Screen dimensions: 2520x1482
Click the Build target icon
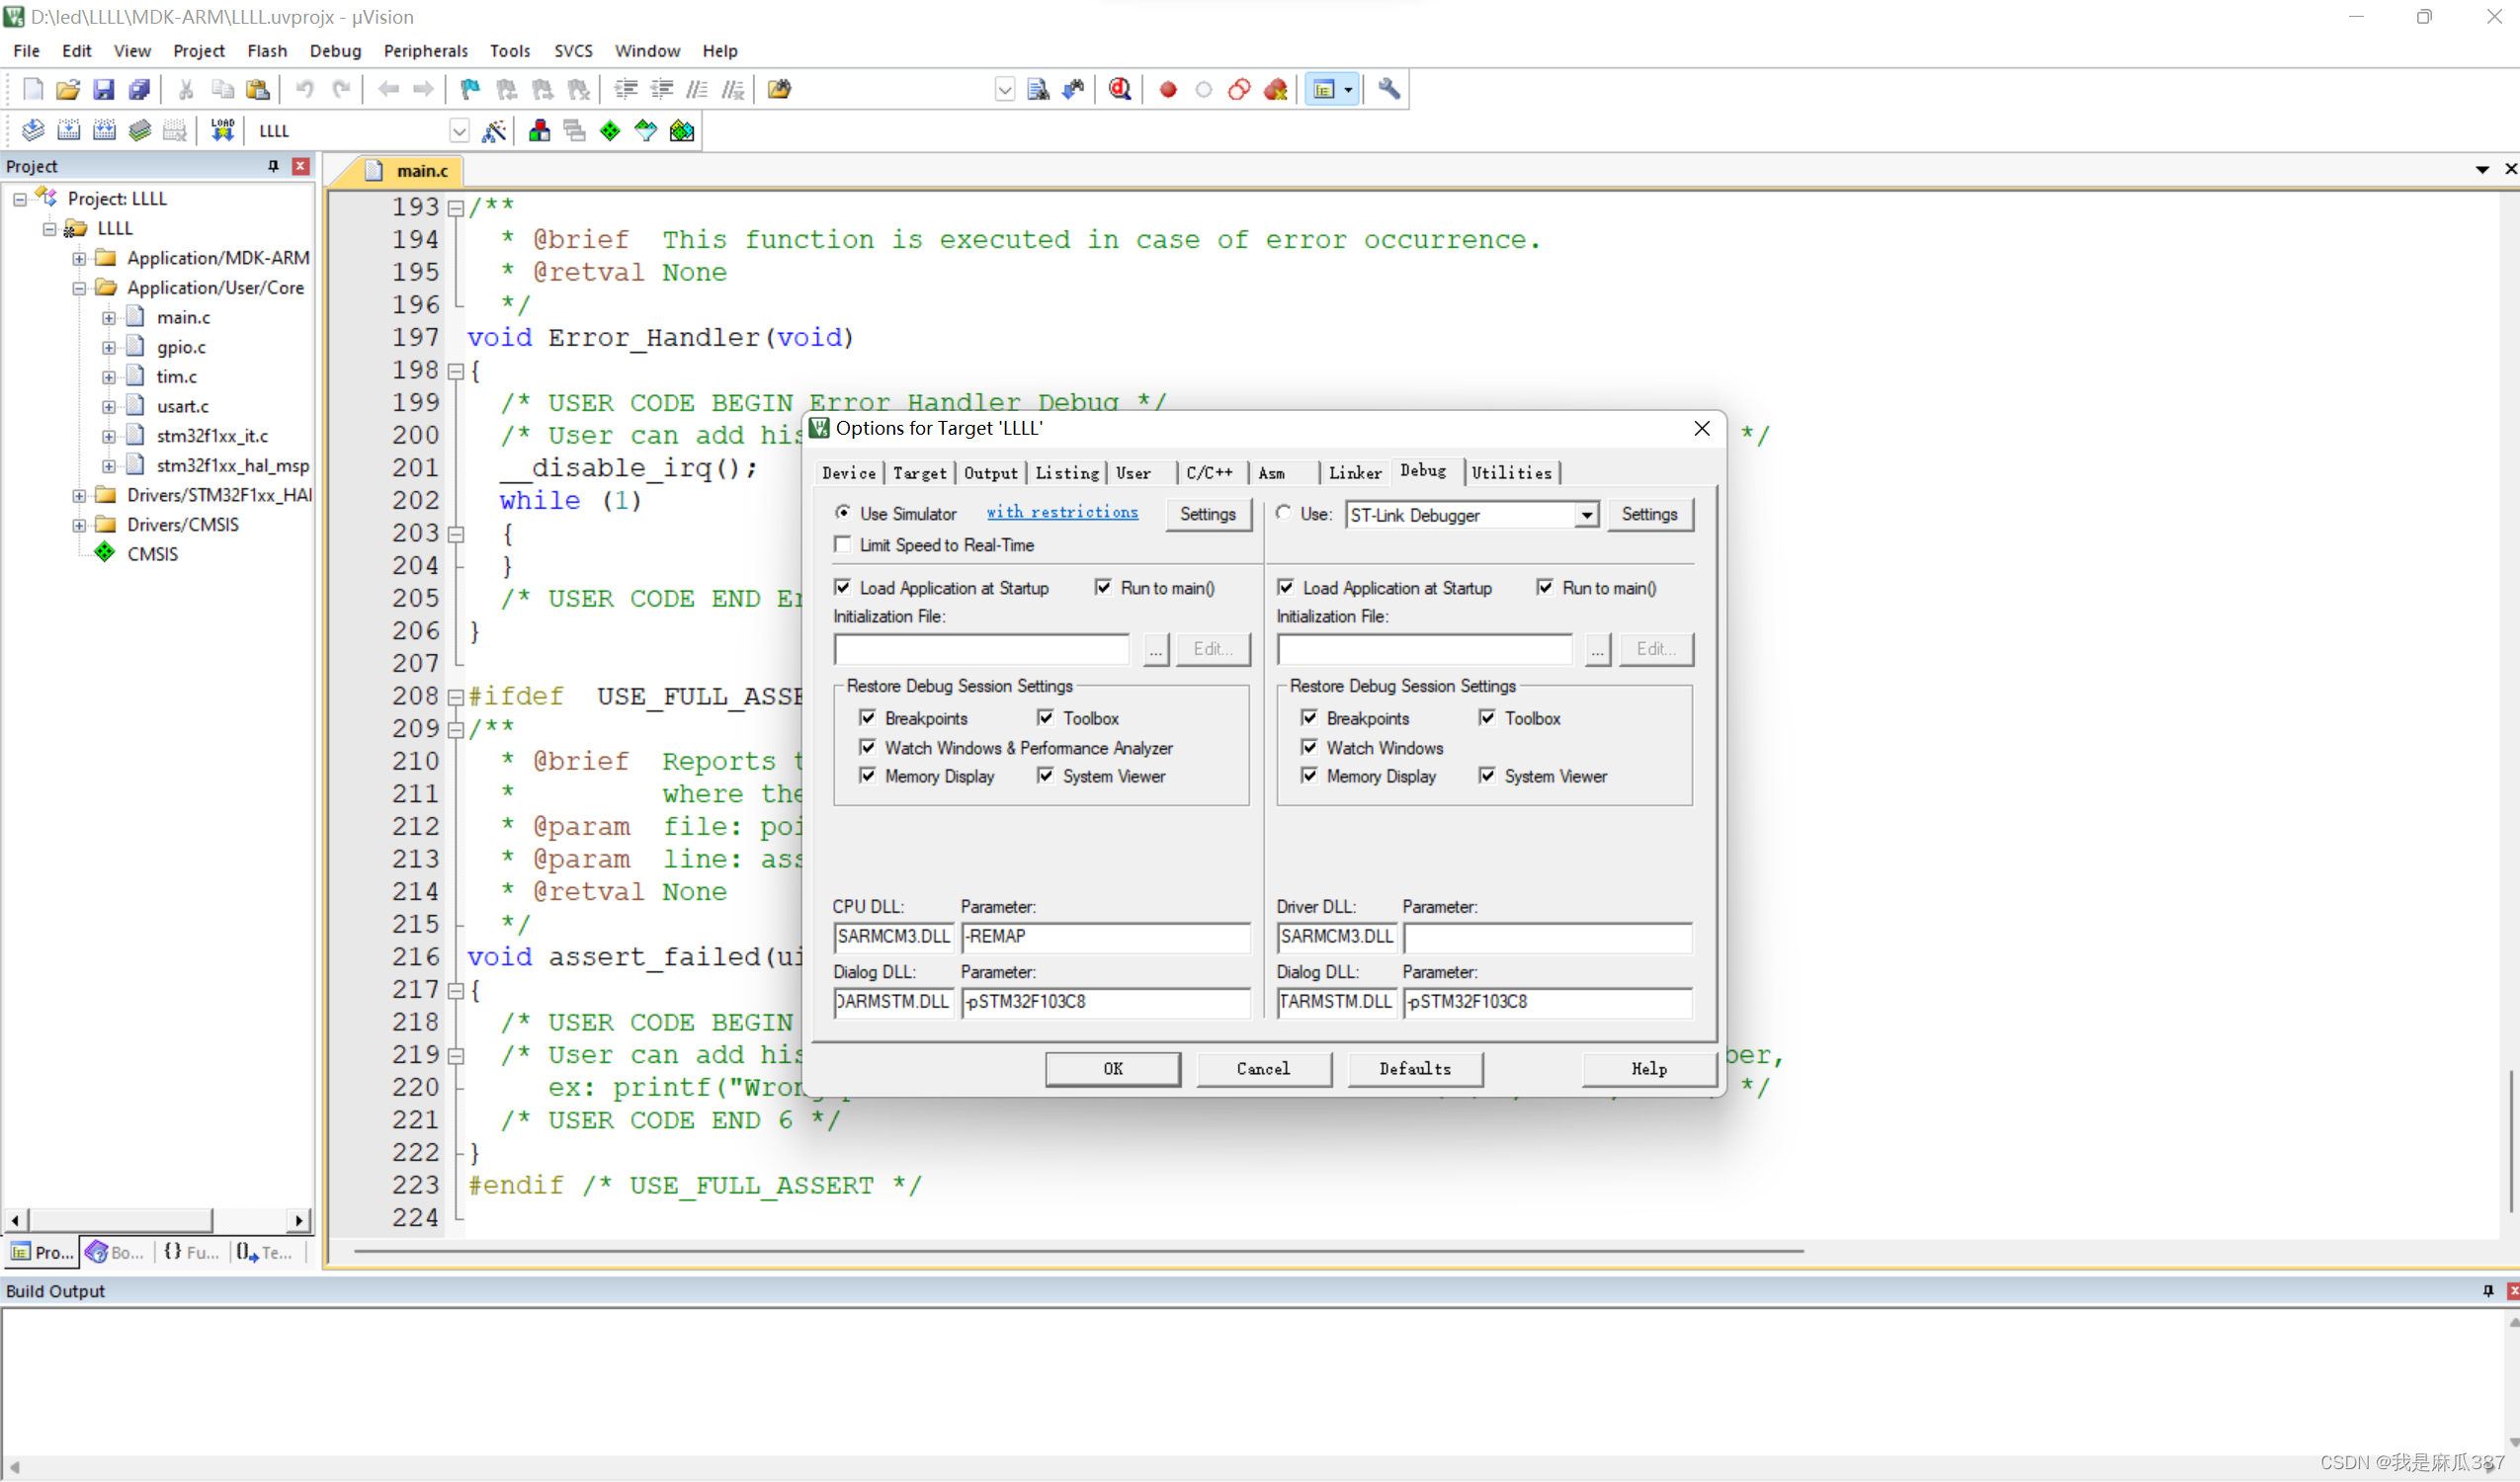(68, 130)
